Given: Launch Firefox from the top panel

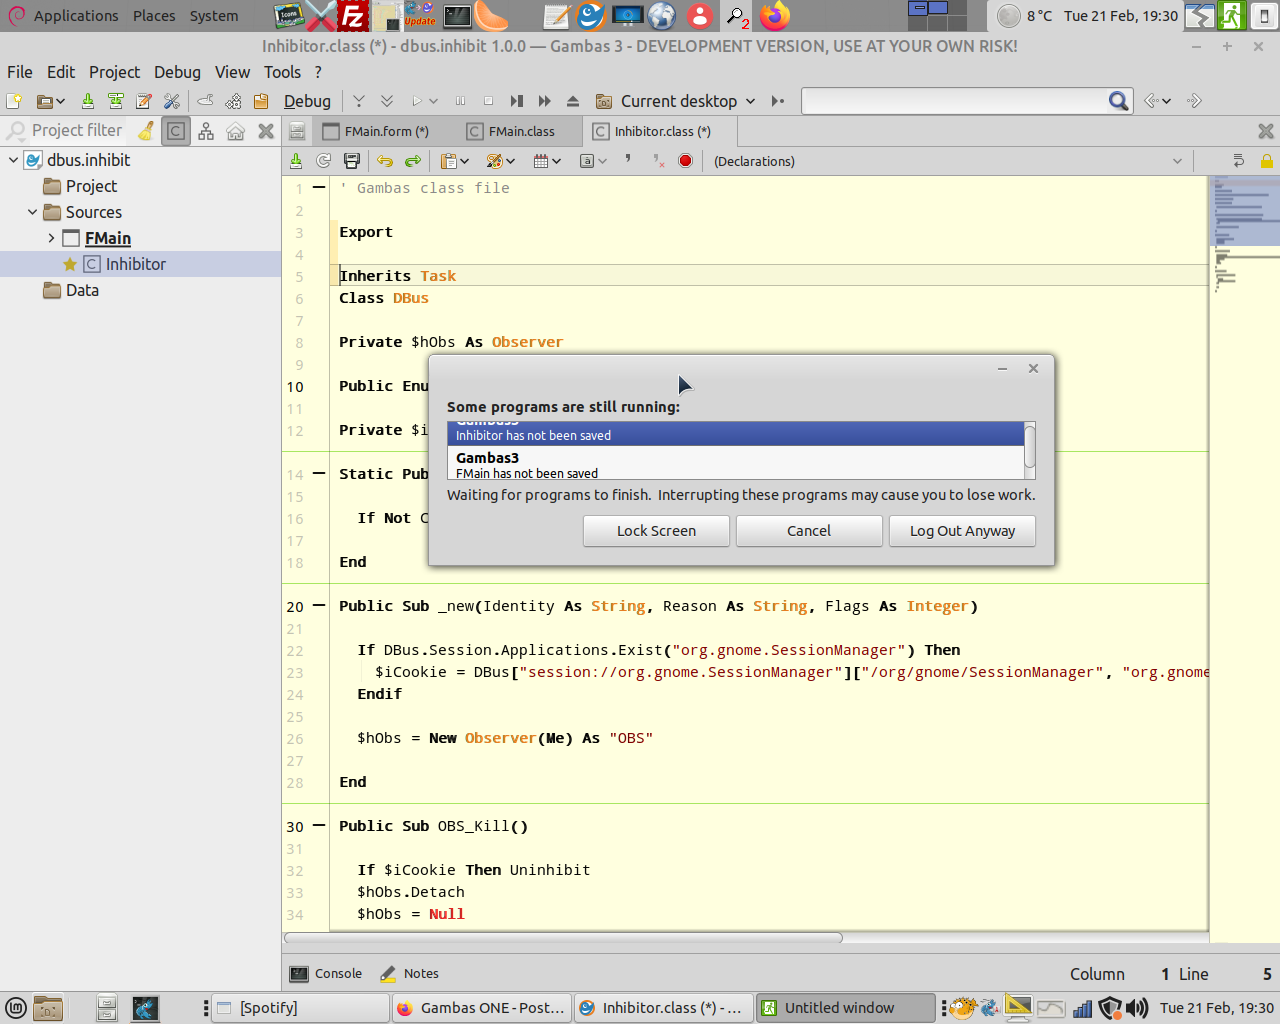Looking at the screenshot, I should [774, 15].
